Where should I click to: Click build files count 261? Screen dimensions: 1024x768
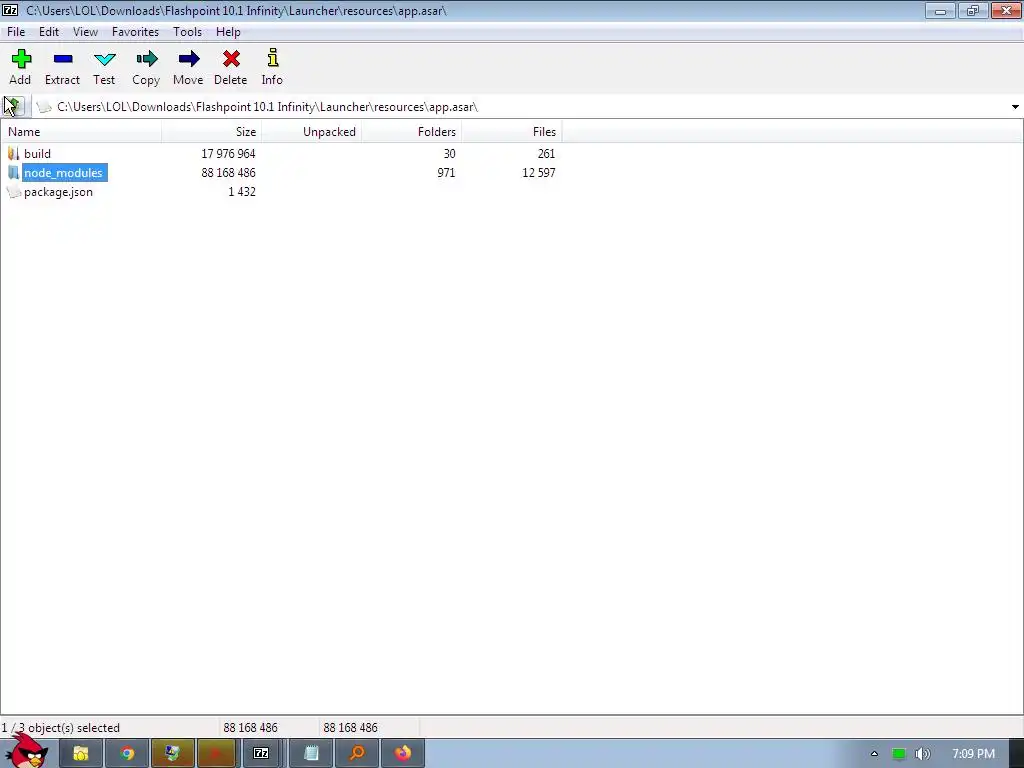[546, 153]
